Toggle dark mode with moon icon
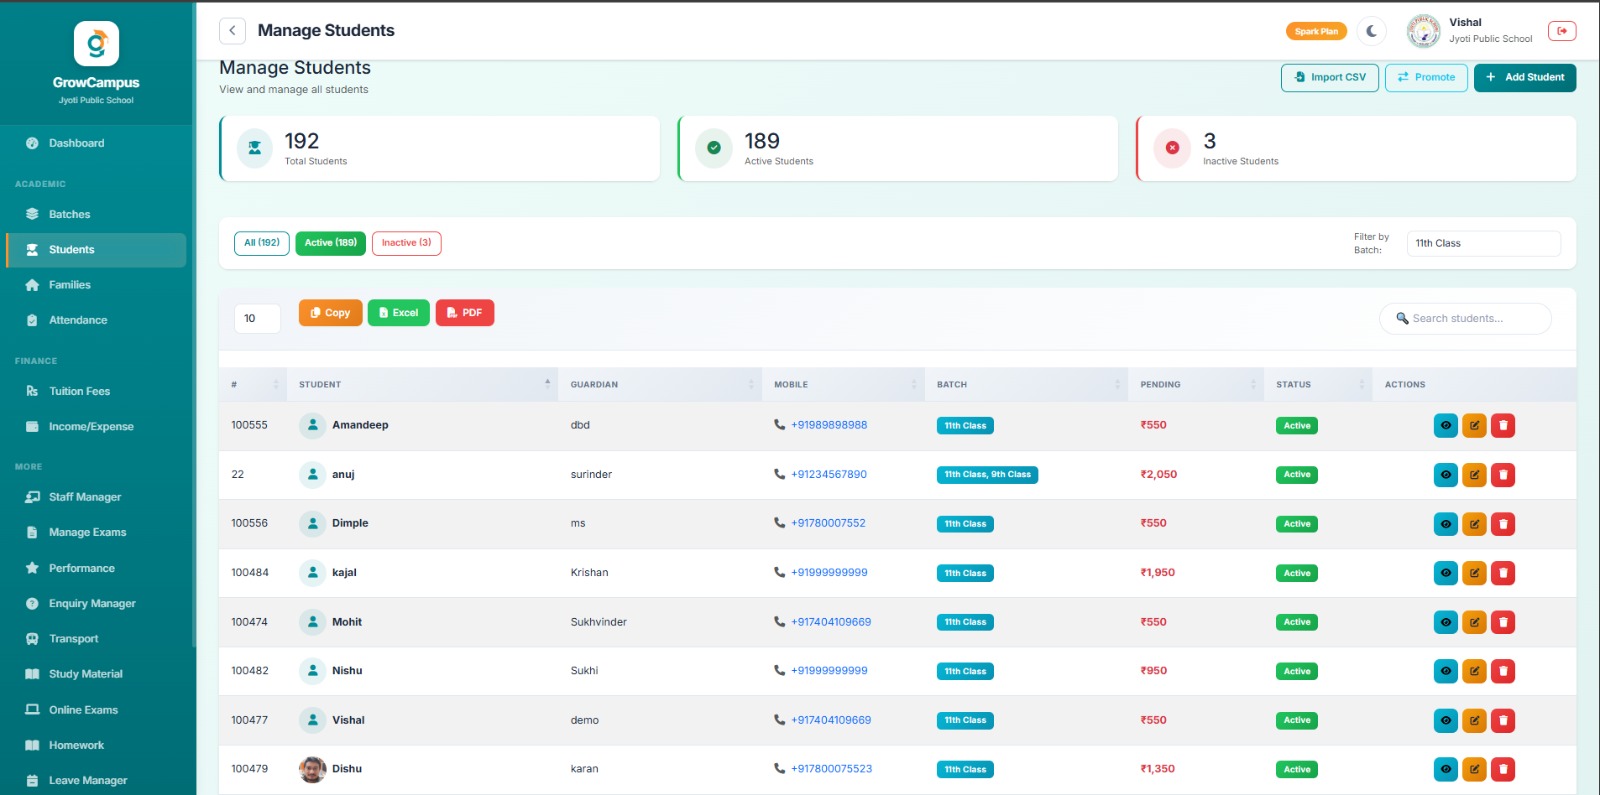 1372,31
